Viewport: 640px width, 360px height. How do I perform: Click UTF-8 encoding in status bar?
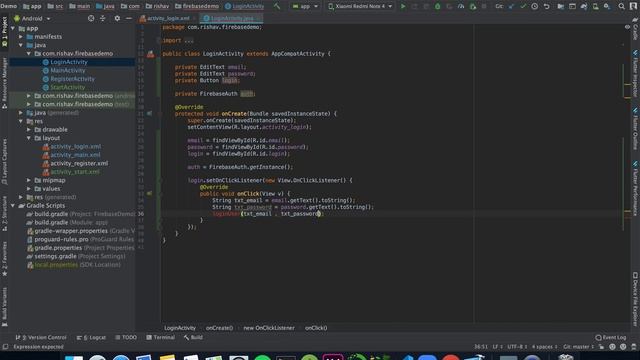(x=517, y=347)
